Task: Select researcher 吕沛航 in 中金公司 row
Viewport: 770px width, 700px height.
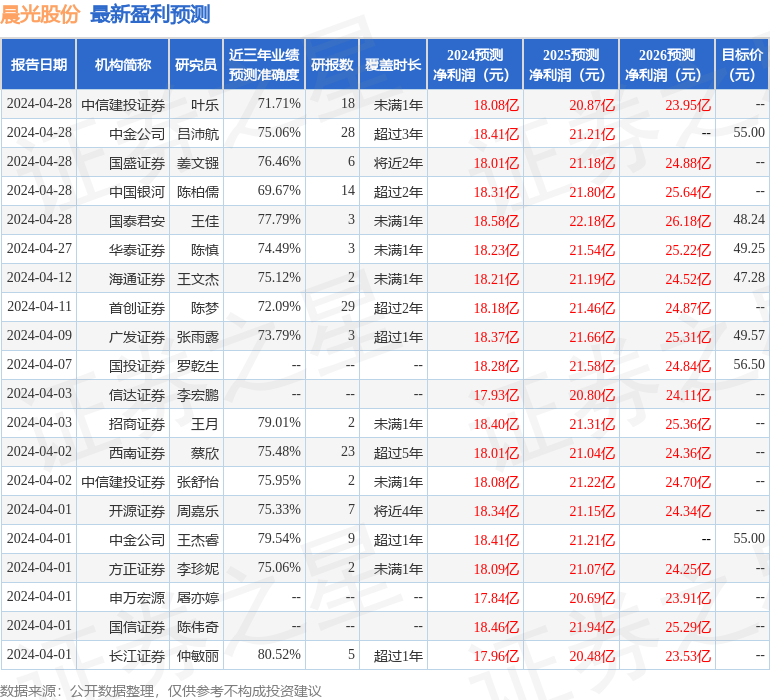Action: (198, 134)
